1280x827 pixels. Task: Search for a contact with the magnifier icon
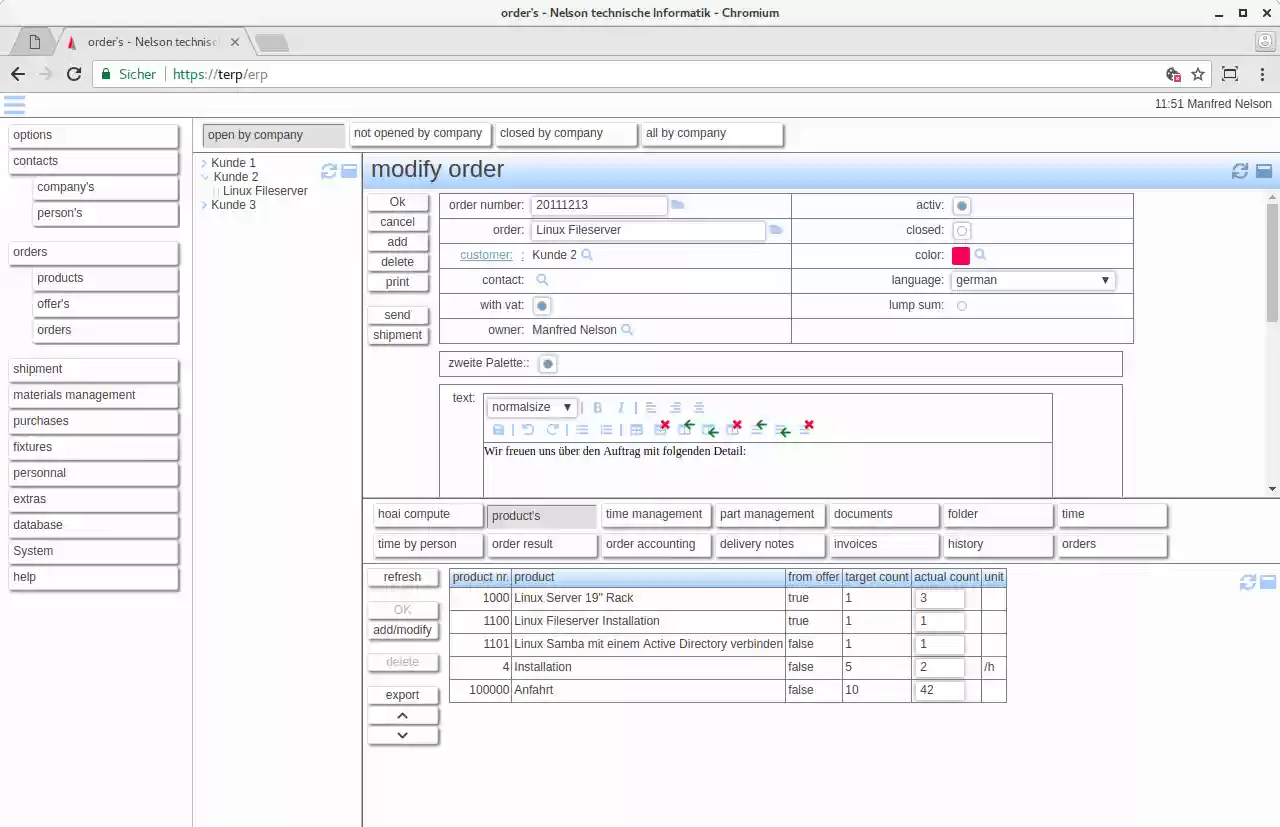[x=541, y=280]
